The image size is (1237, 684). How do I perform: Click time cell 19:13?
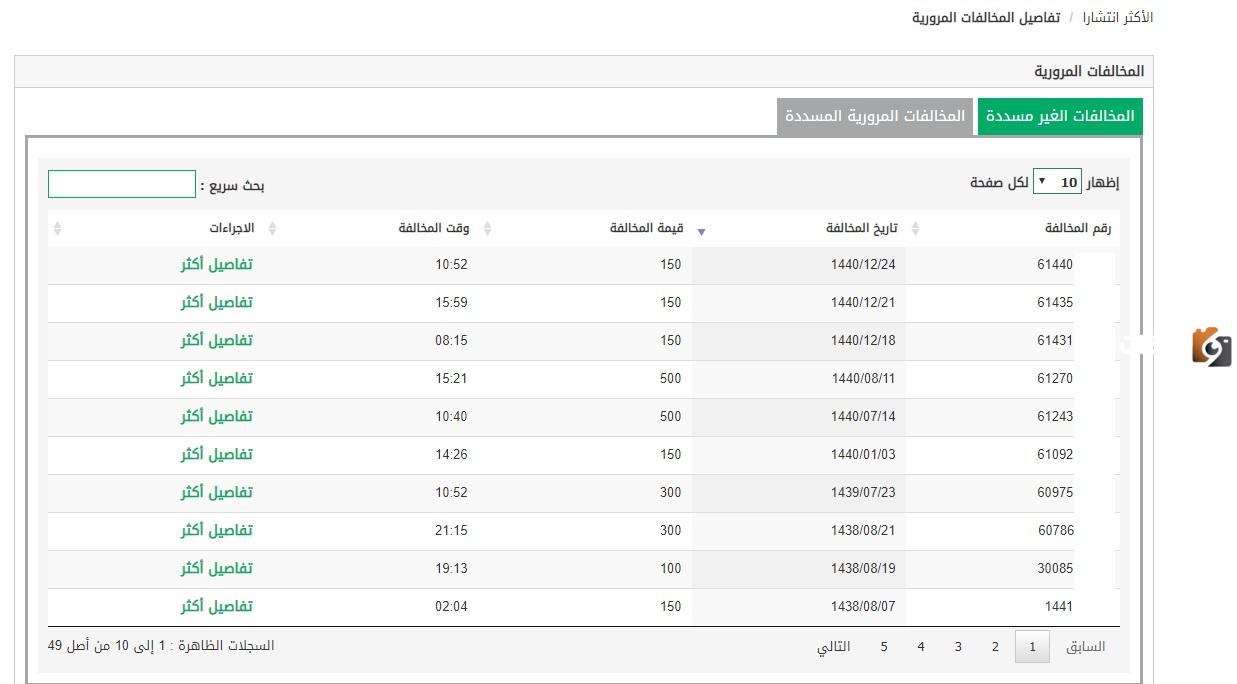tap(451, 569)
